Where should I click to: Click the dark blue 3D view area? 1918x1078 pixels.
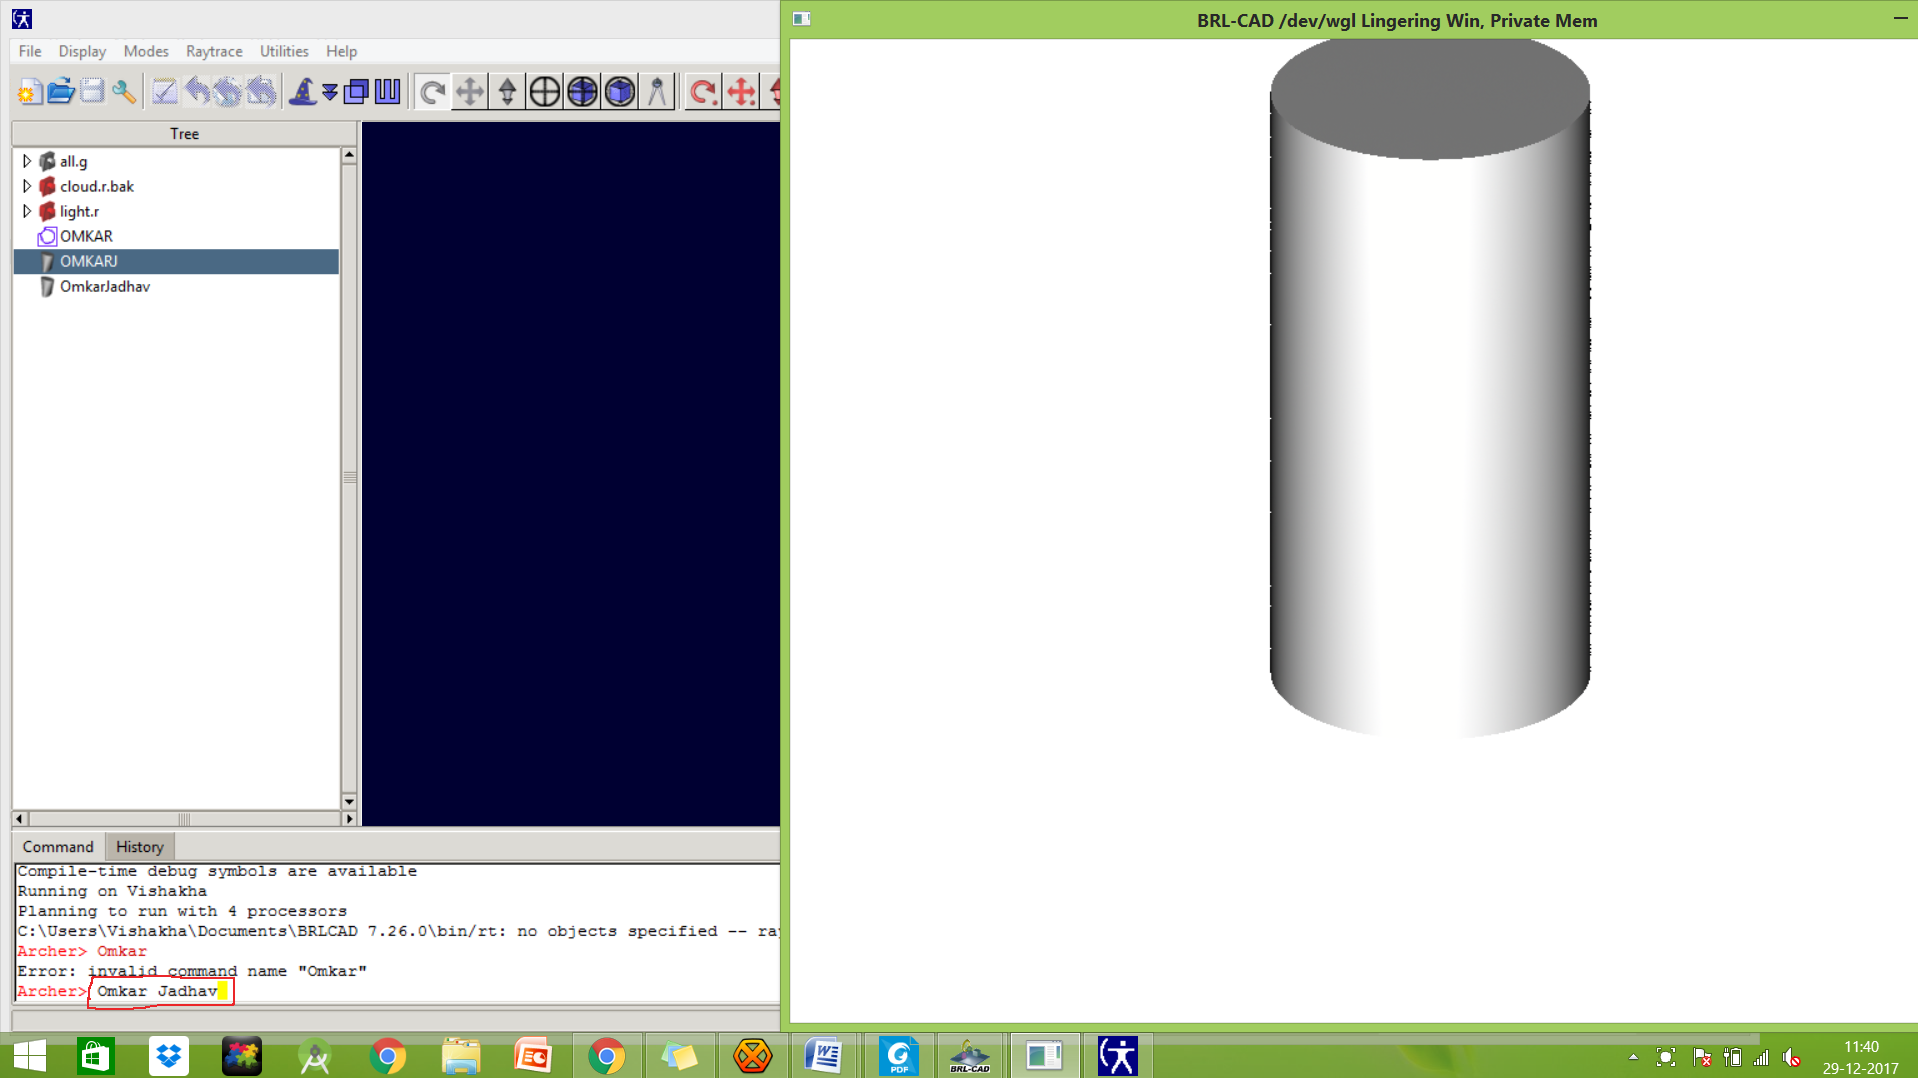coord(570,474)
